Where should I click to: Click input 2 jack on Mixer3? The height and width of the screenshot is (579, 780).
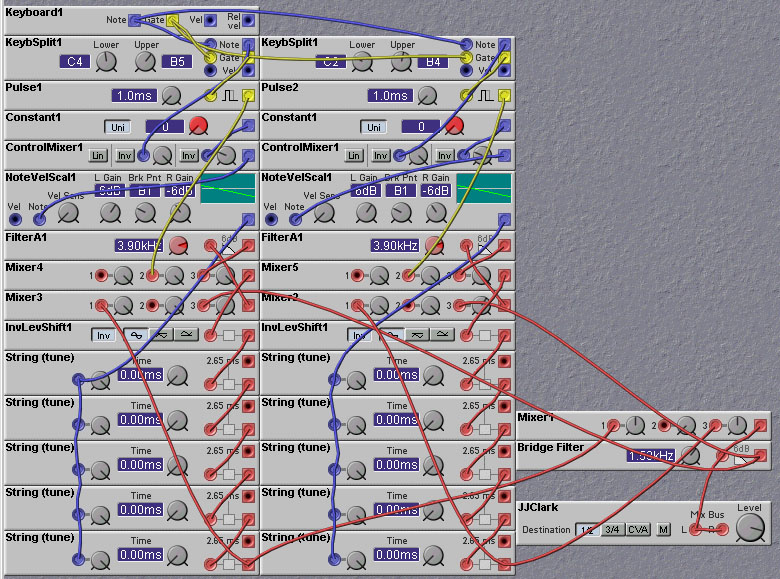pyautogui.click(x=152, y=305)
